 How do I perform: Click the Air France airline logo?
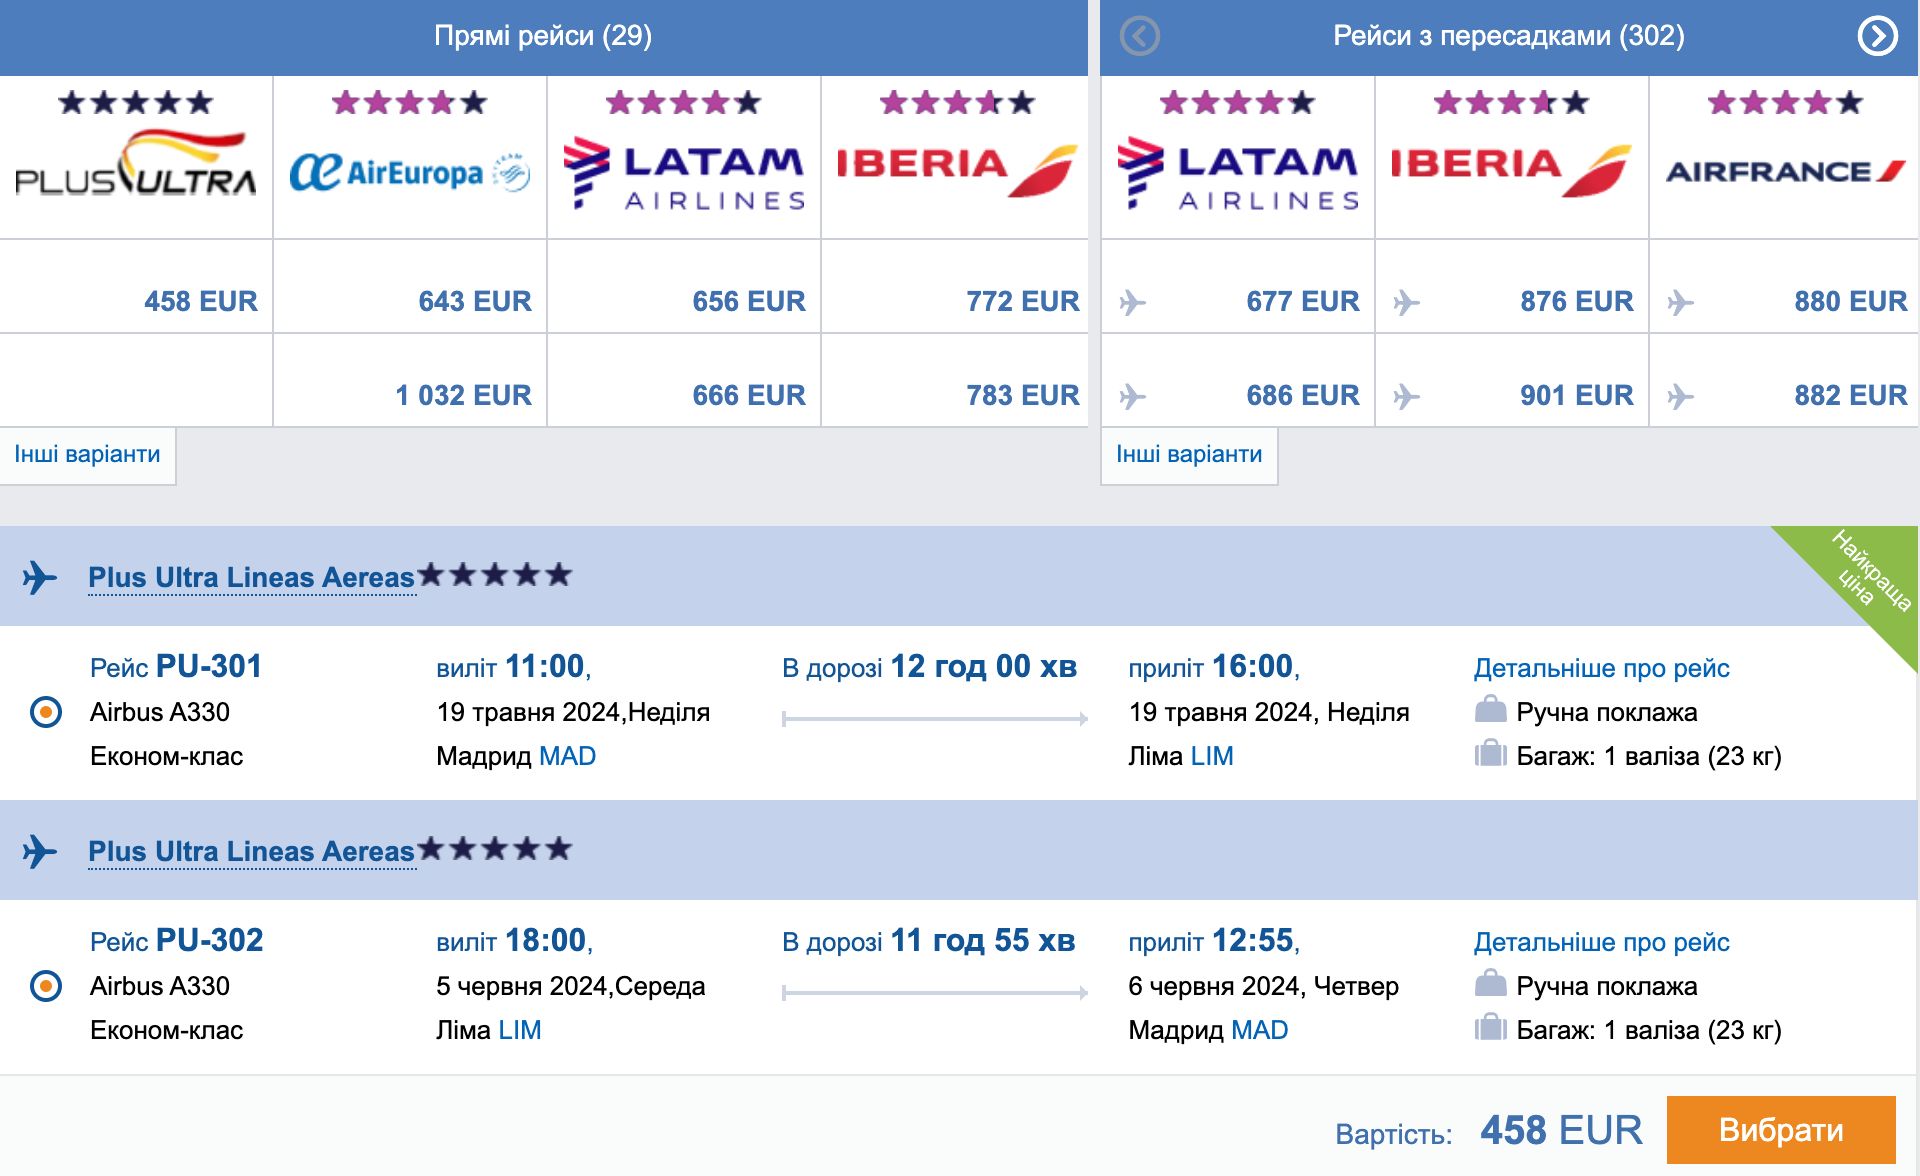pos(1785,172)
